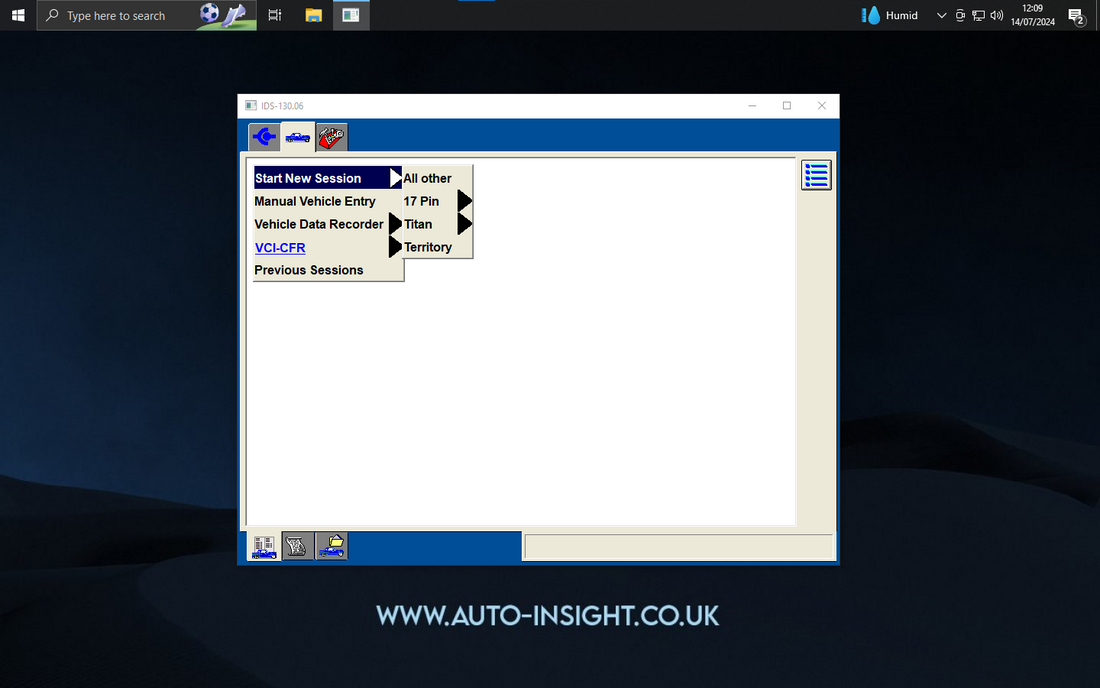The image size is (1100, 688).
Task: Select Manual Vehicle Entry
Action: coord(315,200)
